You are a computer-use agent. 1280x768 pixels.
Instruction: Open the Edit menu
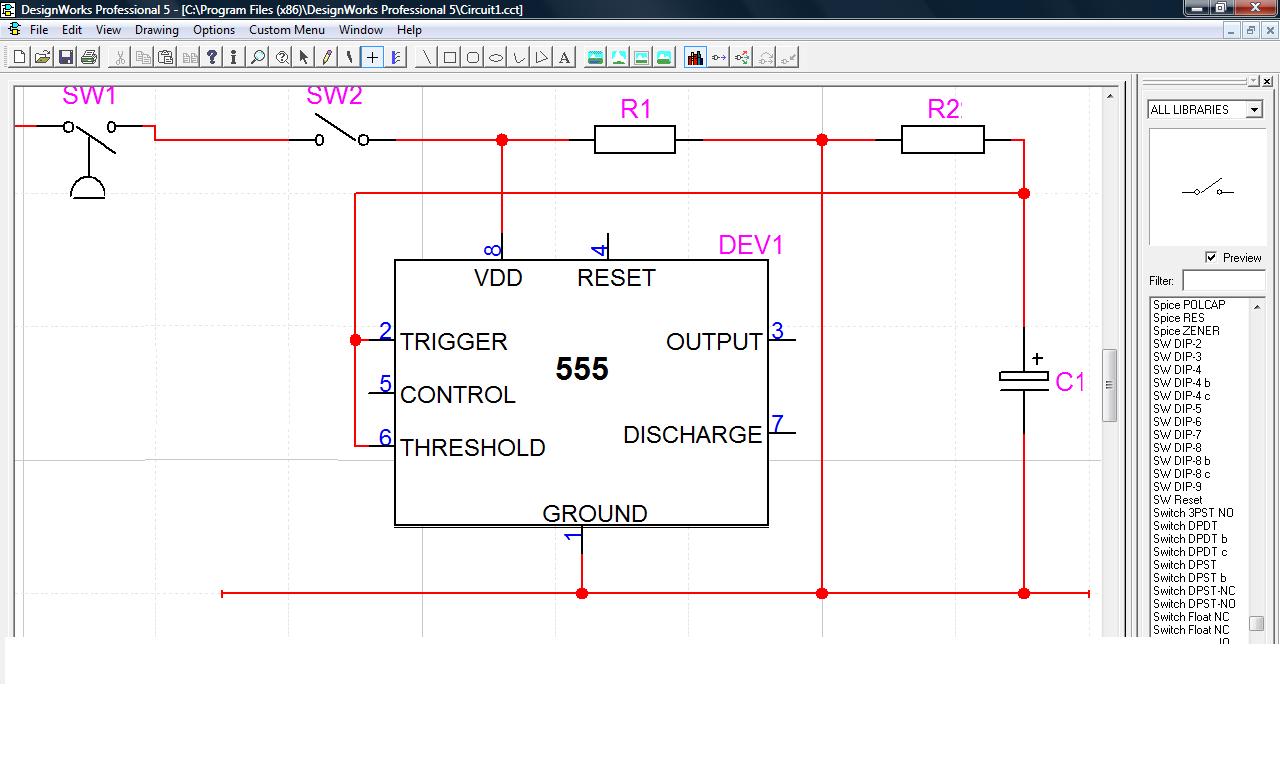pos(72,30)
